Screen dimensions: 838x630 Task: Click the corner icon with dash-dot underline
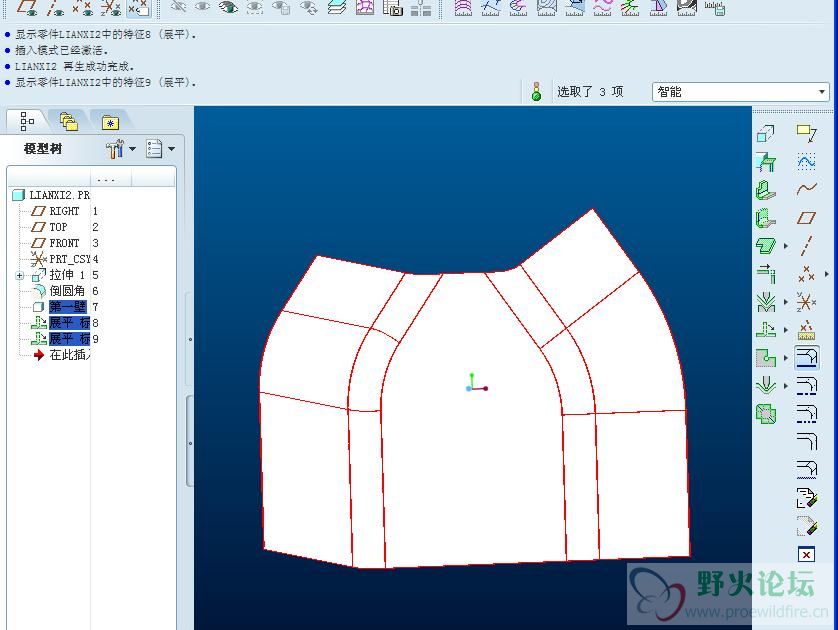point(806,386)
